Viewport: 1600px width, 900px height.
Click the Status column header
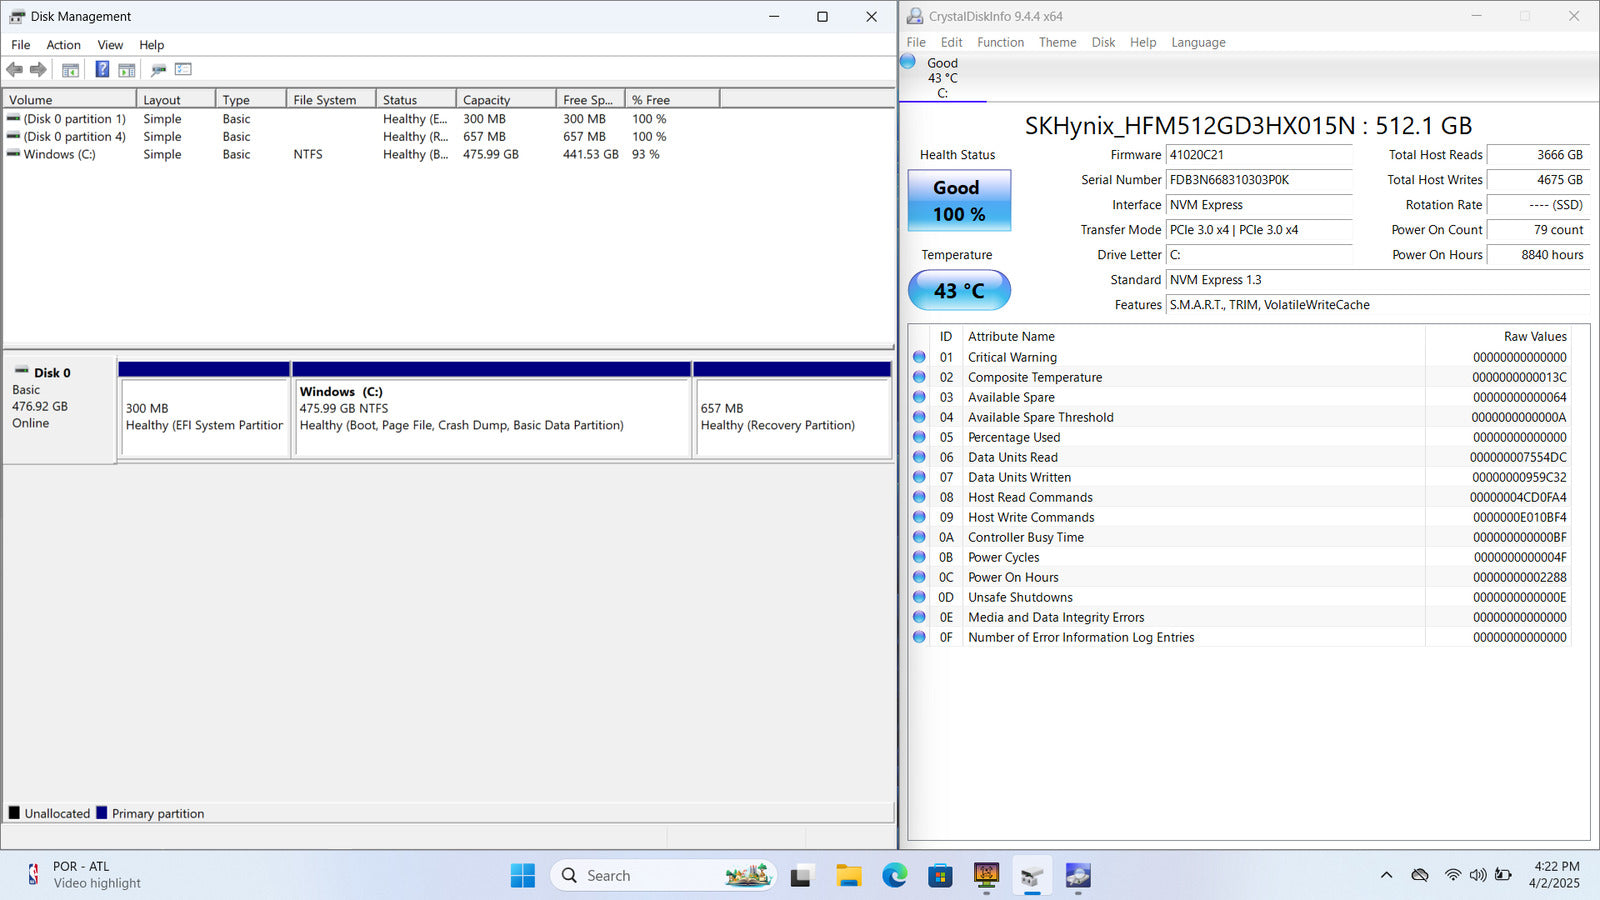tap(416, 100)
